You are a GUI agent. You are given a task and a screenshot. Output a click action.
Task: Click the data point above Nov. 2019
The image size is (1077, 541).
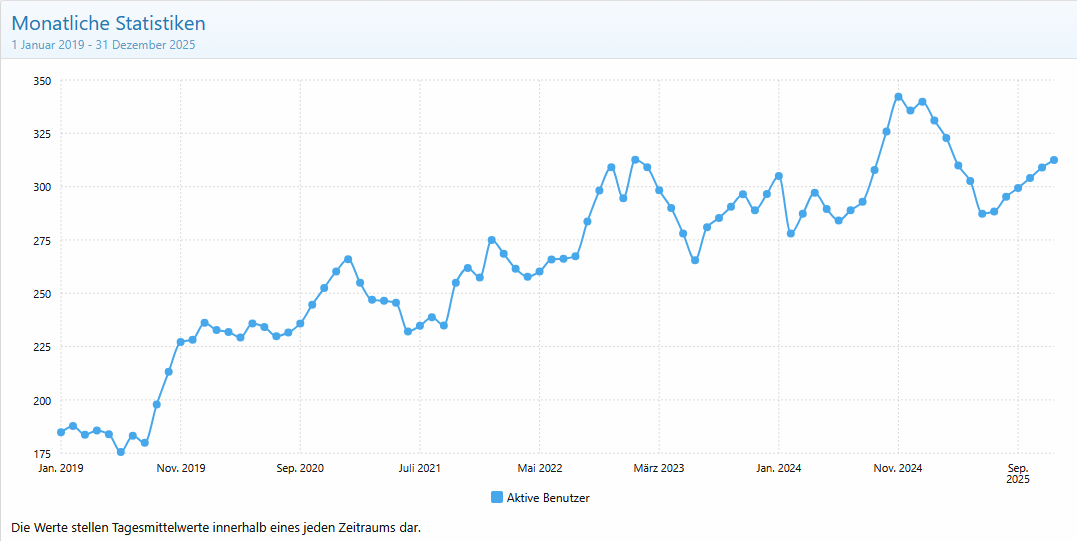(180, 342)
